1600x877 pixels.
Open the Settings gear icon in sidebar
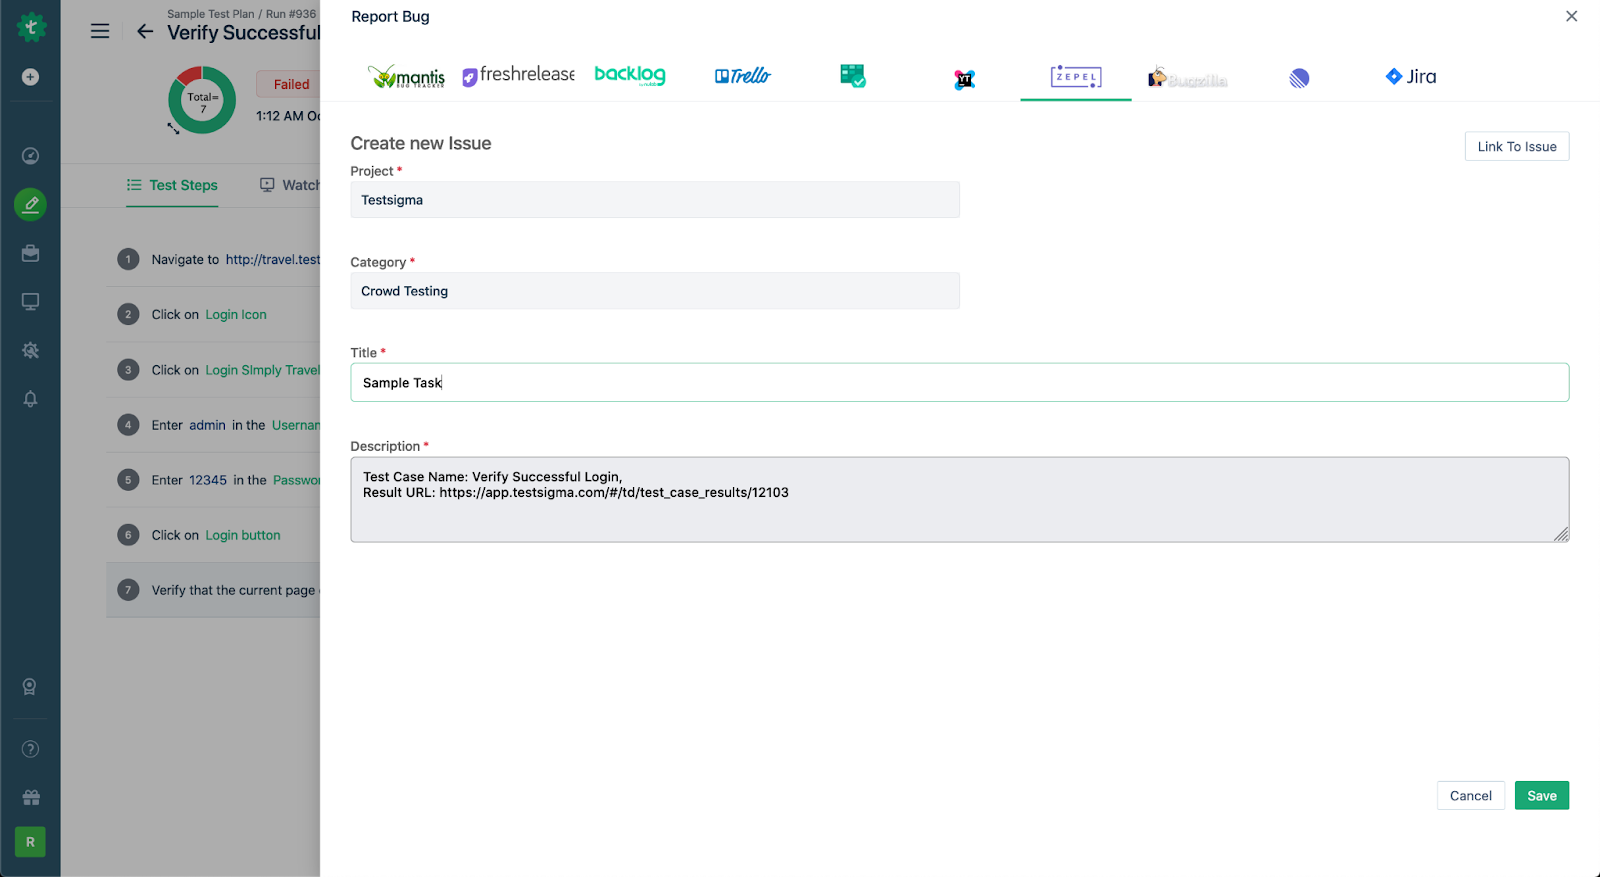30,350
